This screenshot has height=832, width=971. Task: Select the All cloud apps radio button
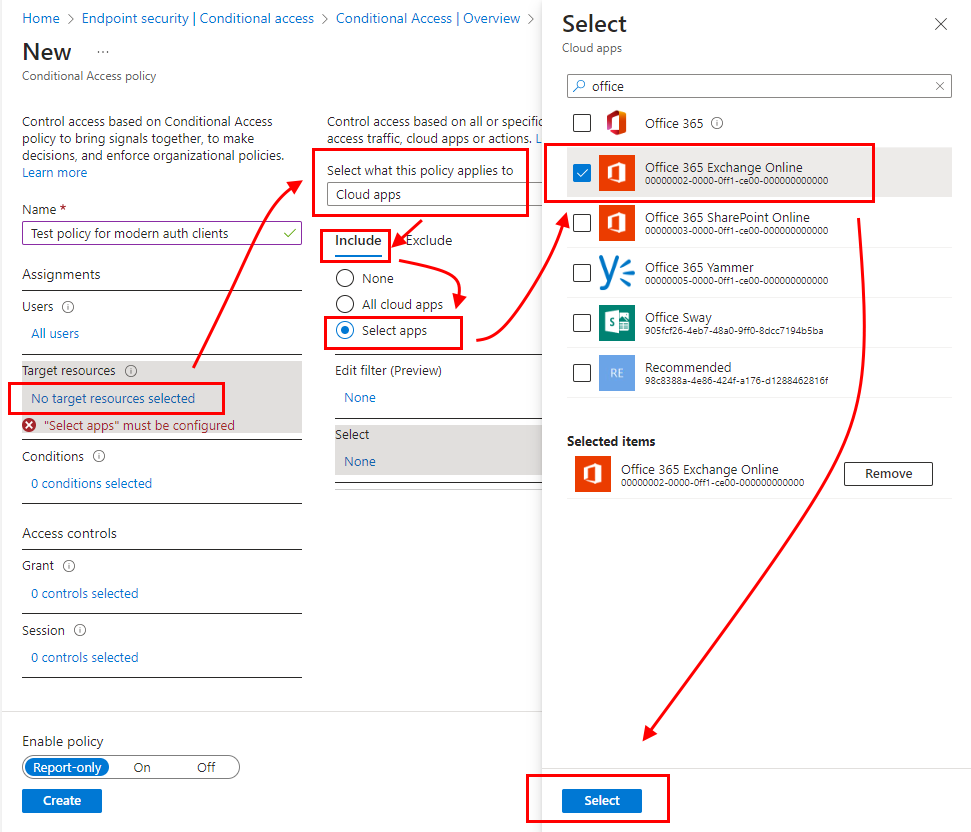[345, 304]
